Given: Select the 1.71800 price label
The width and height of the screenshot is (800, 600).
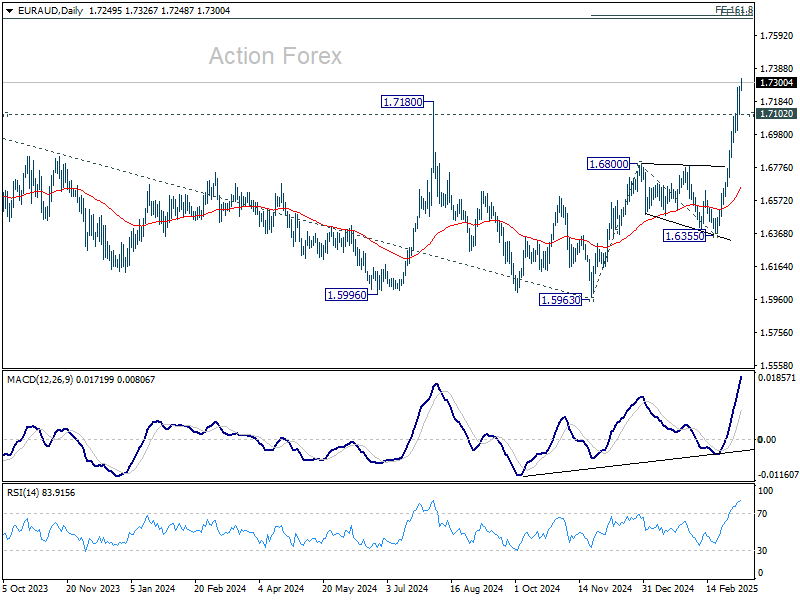Looking at the screenshot, I should [x=403, y=102].
